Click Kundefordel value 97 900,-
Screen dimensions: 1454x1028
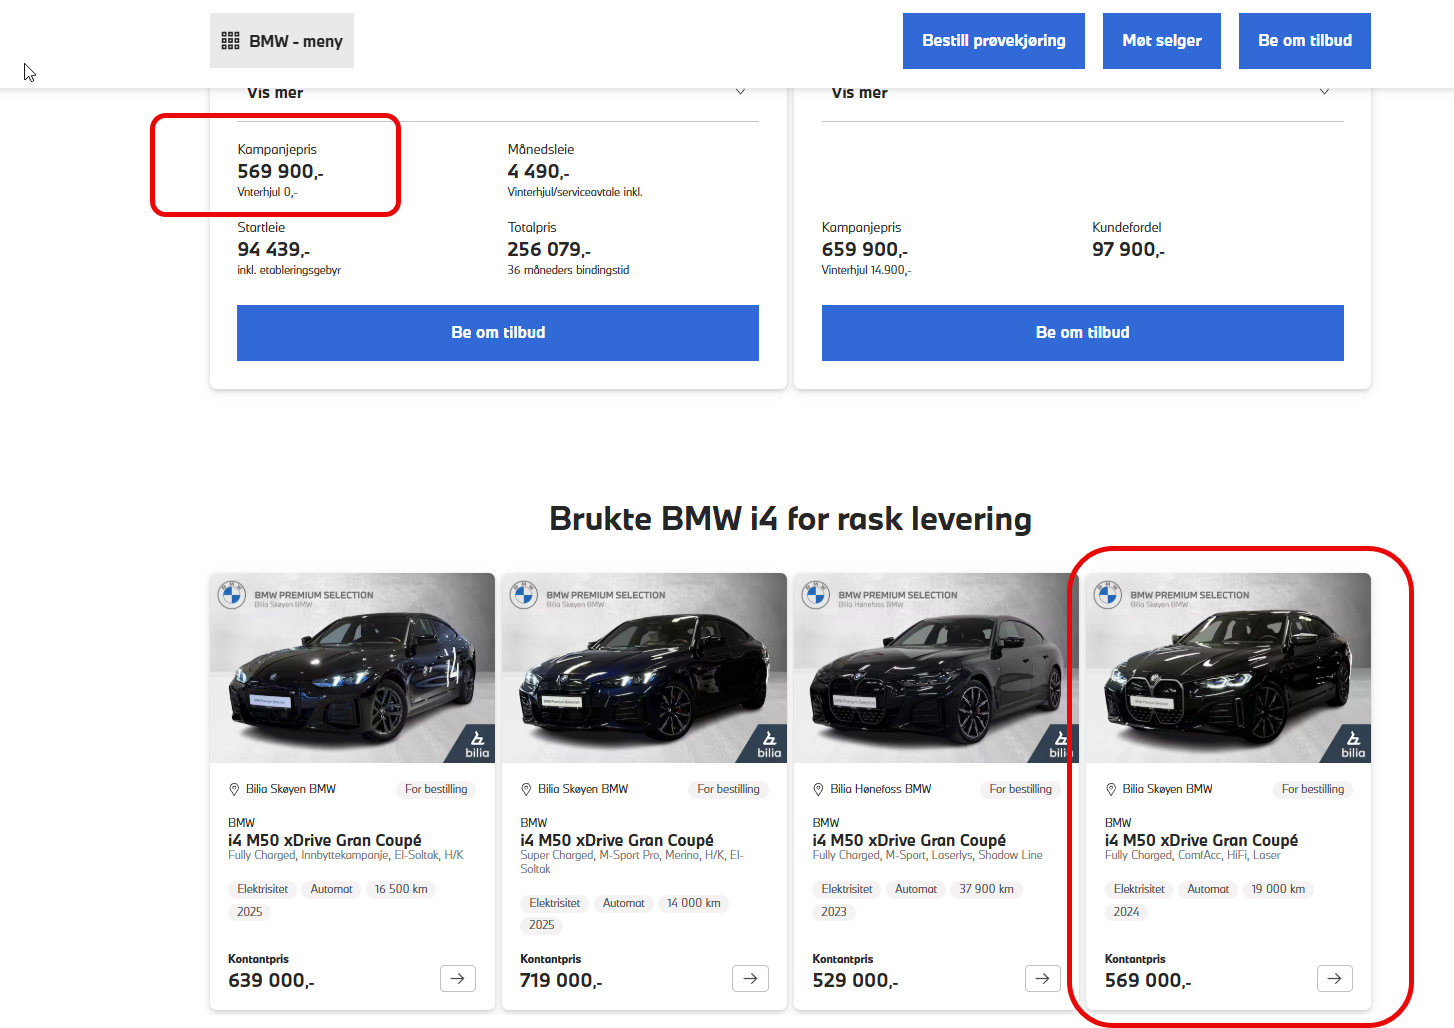click(x=1128, y=249)
